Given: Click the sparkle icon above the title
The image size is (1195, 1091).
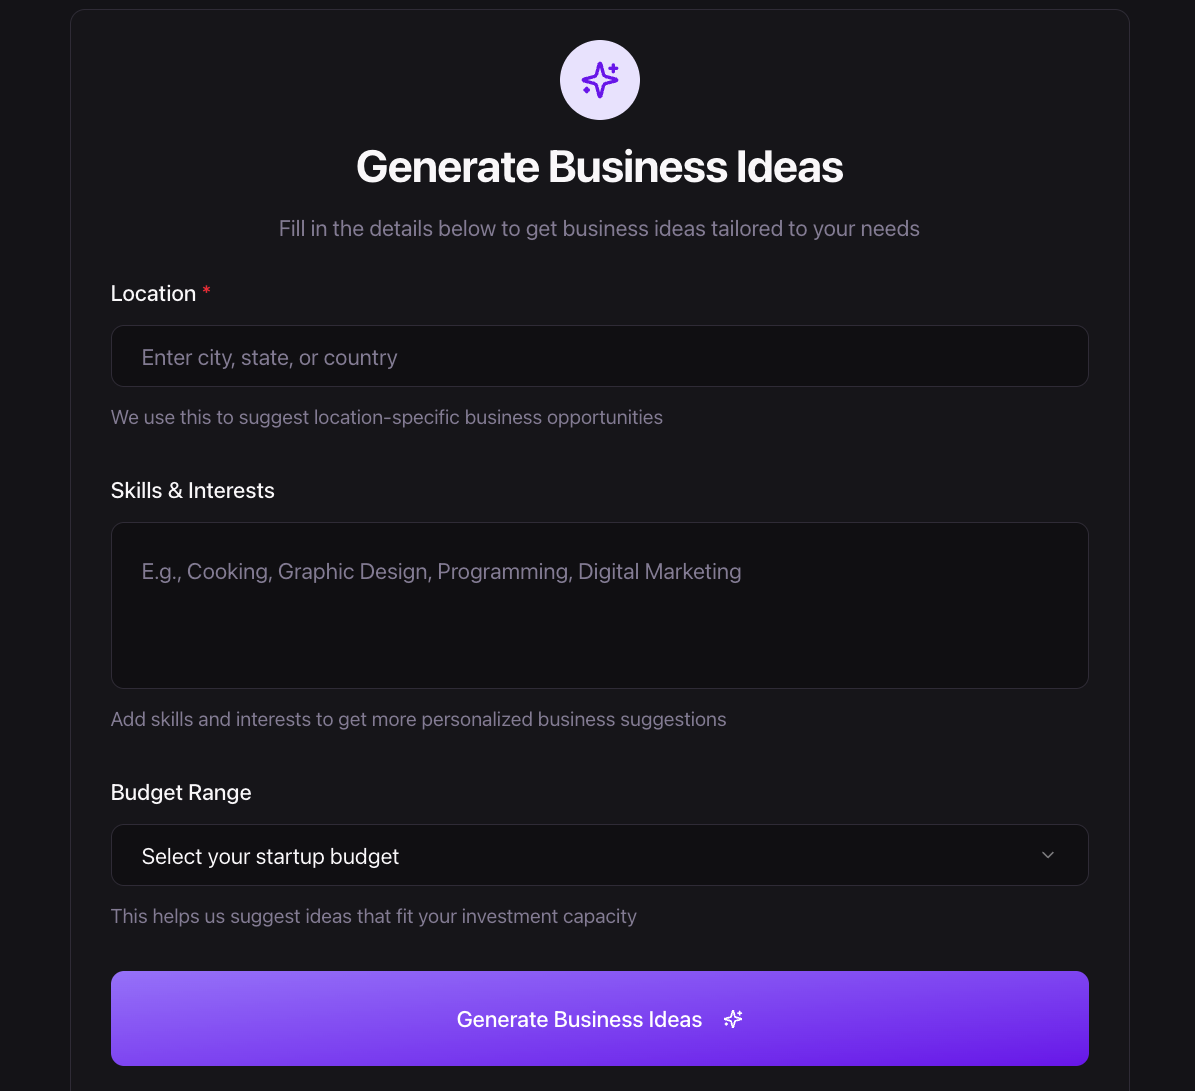Looking at the screenshot, I should [599, 79].
